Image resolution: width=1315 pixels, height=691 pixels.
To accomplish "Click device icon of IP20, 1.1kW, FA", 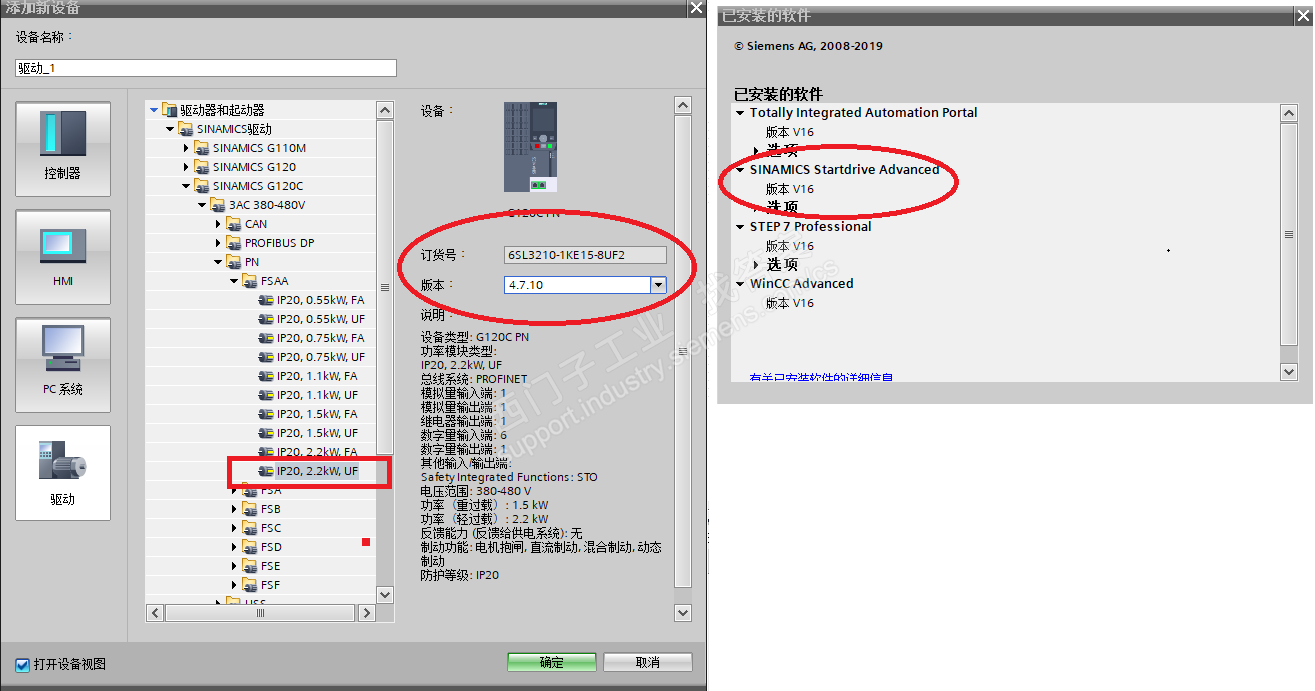I will pos(266,376).
